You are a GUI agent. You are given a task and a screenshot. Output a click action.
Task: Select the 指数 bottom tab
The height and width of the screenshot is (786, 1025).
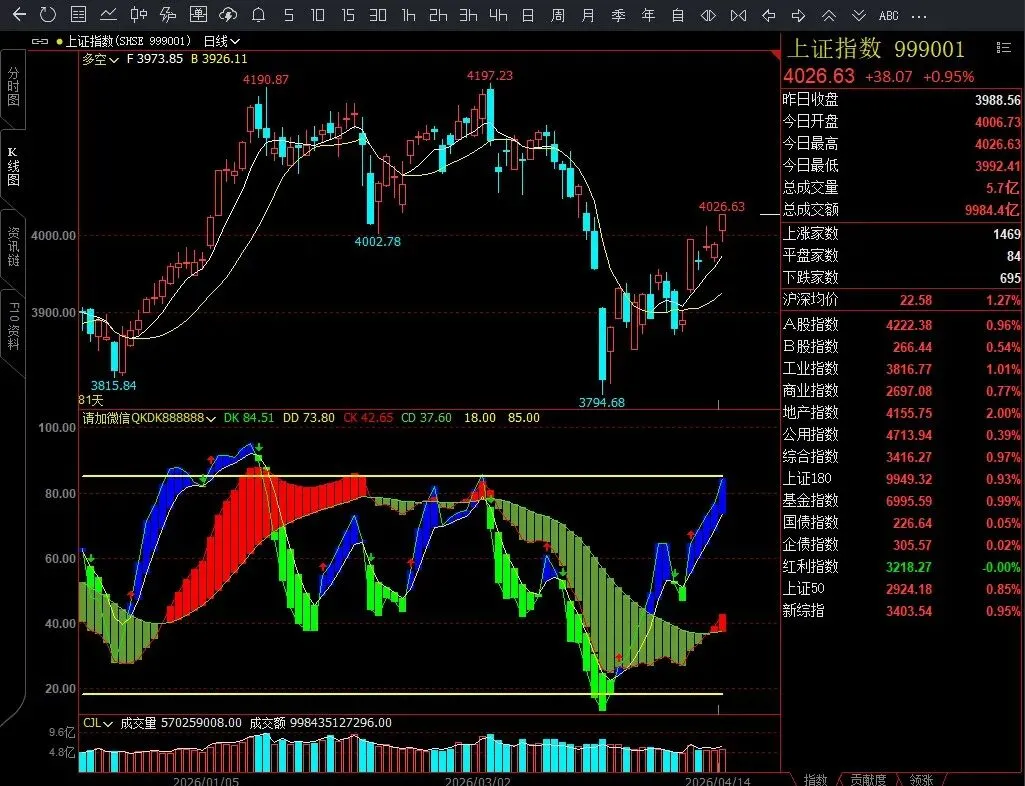click(815, 779)
